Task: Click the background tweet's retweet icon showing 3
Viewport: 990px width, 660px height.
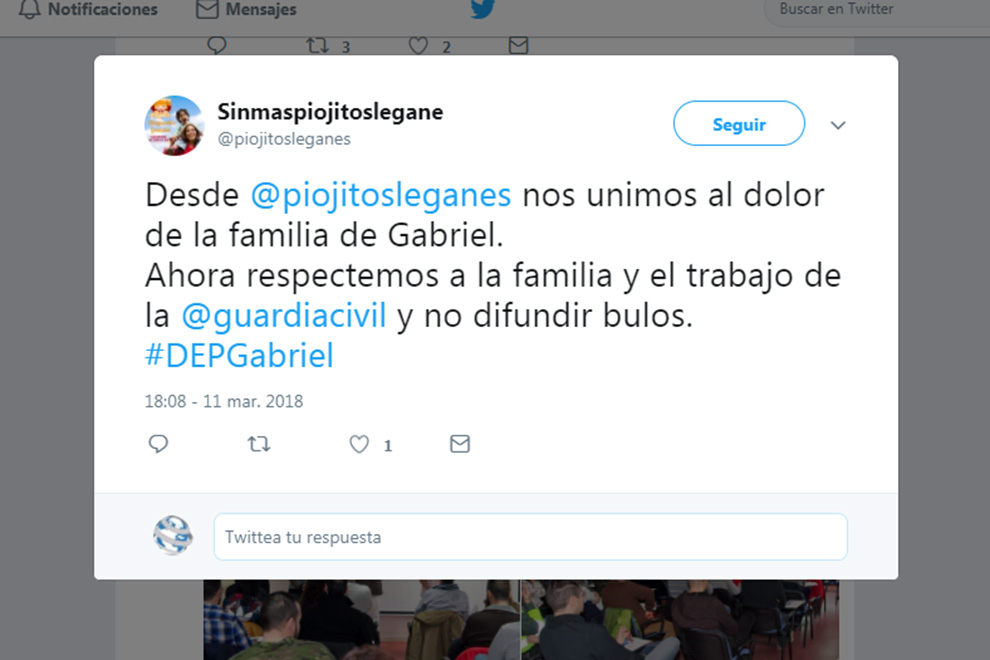Action: [x=318, y=45]
